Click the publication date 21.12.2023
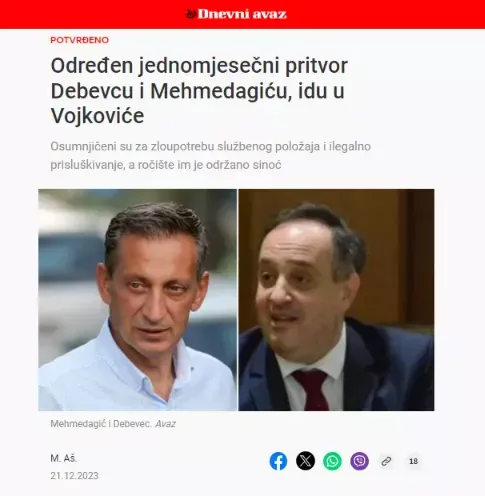This screenshot has width=485, height=496. [74, 476]
